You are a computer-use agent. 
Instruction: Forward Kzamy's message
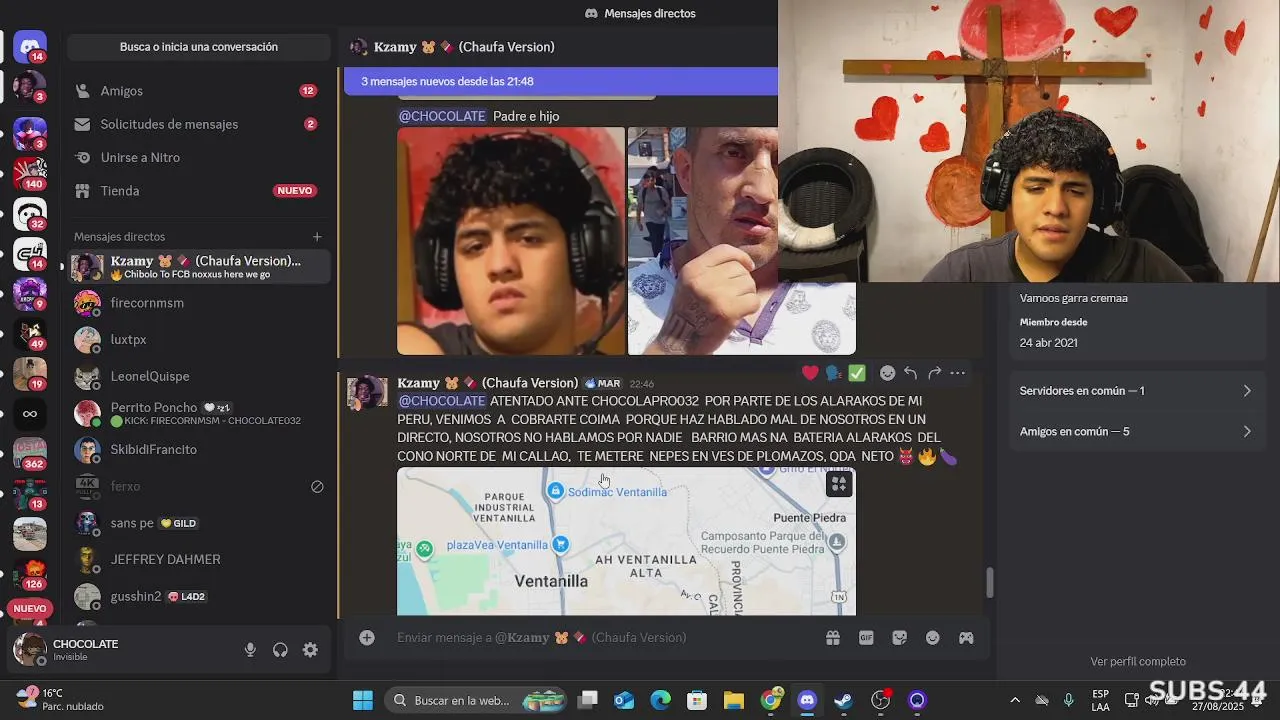click(934, 373)
